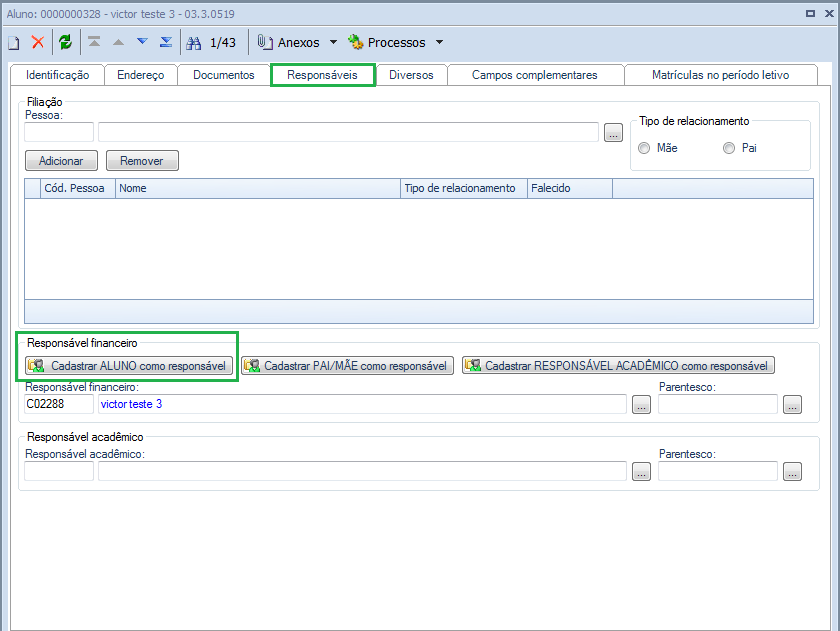Click Cadastrar PAI/MÃE como responsável button
This screenshot has width=840, height=631.
347,366
